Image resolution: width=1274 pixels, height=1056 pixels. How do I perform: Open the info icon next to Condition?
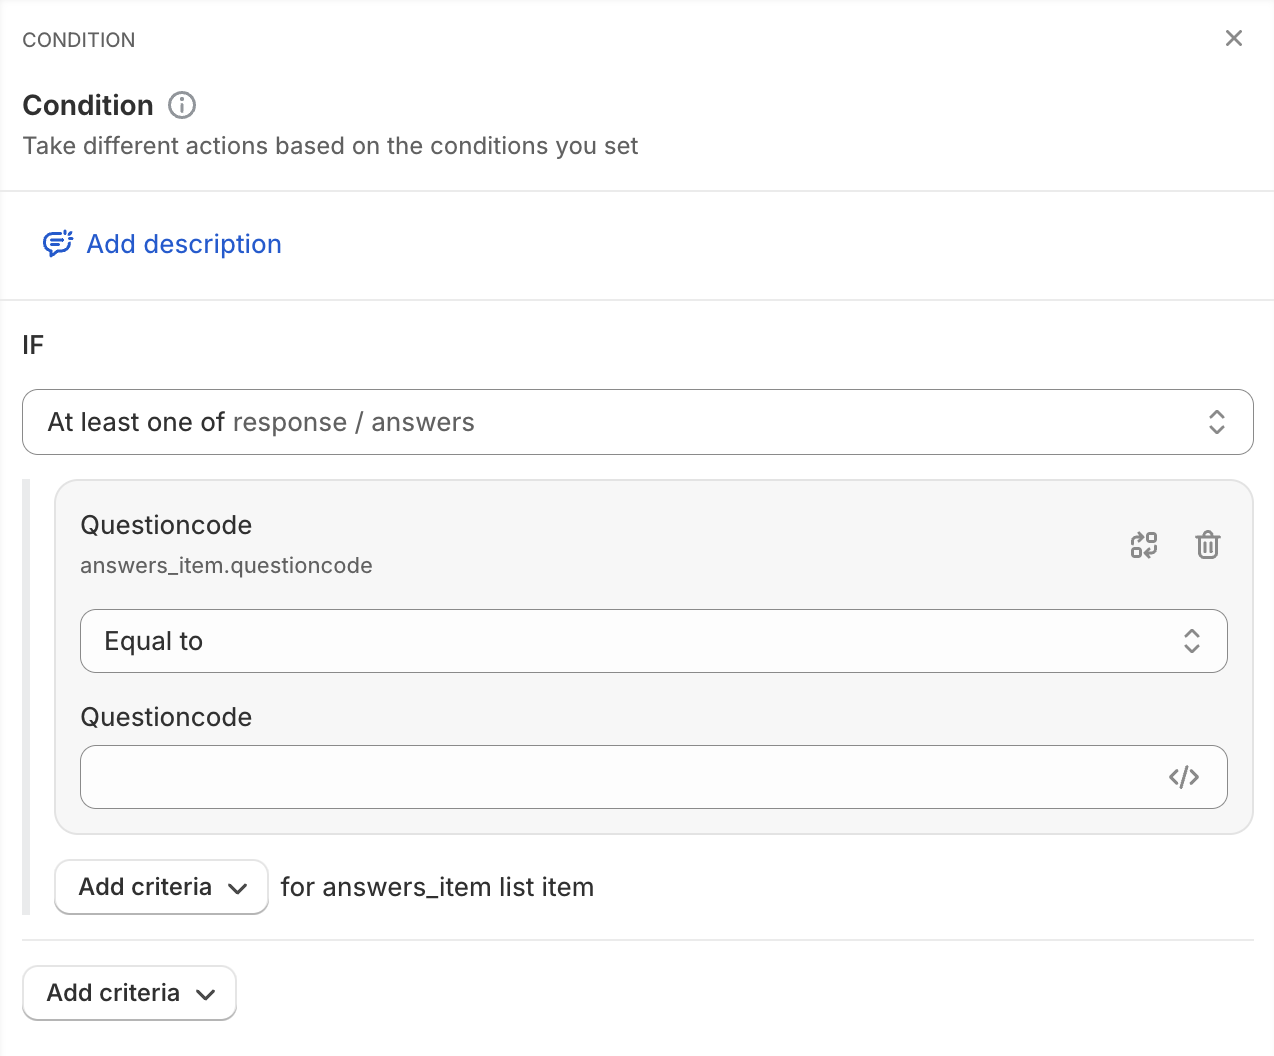click(182, 105)
